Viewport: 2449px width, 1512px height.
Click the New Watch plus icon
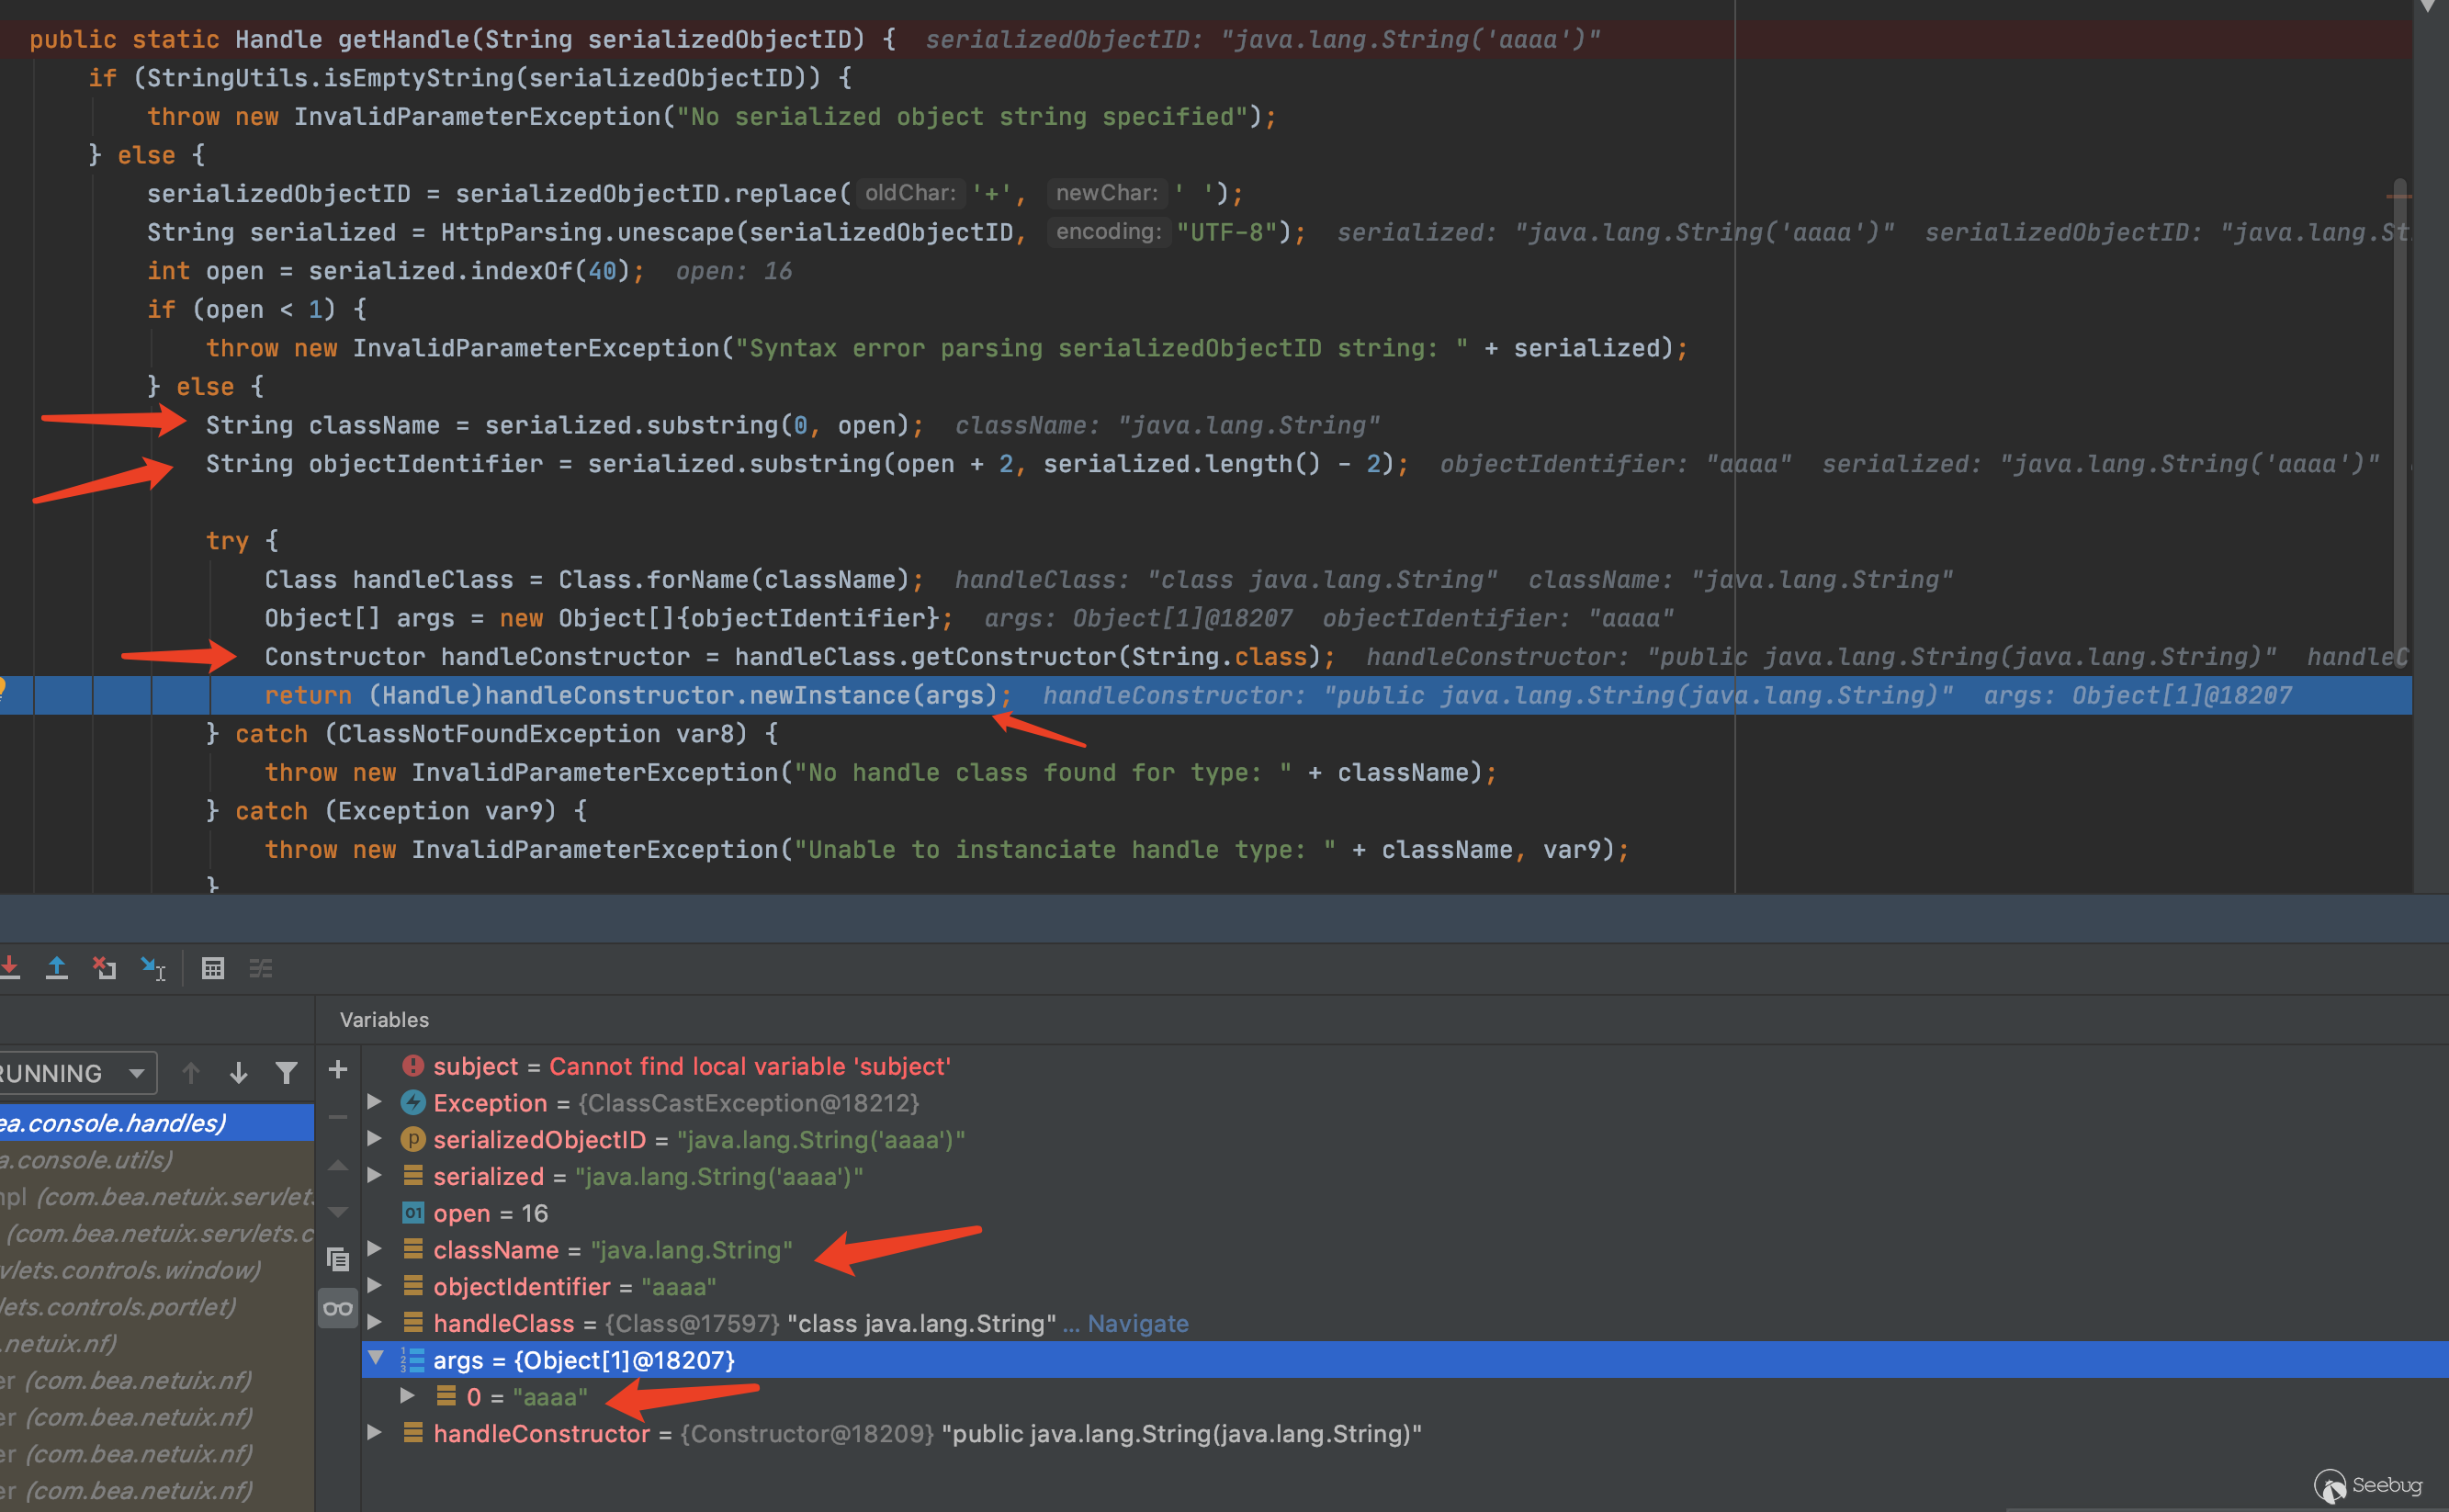(x=338, y=1069)
